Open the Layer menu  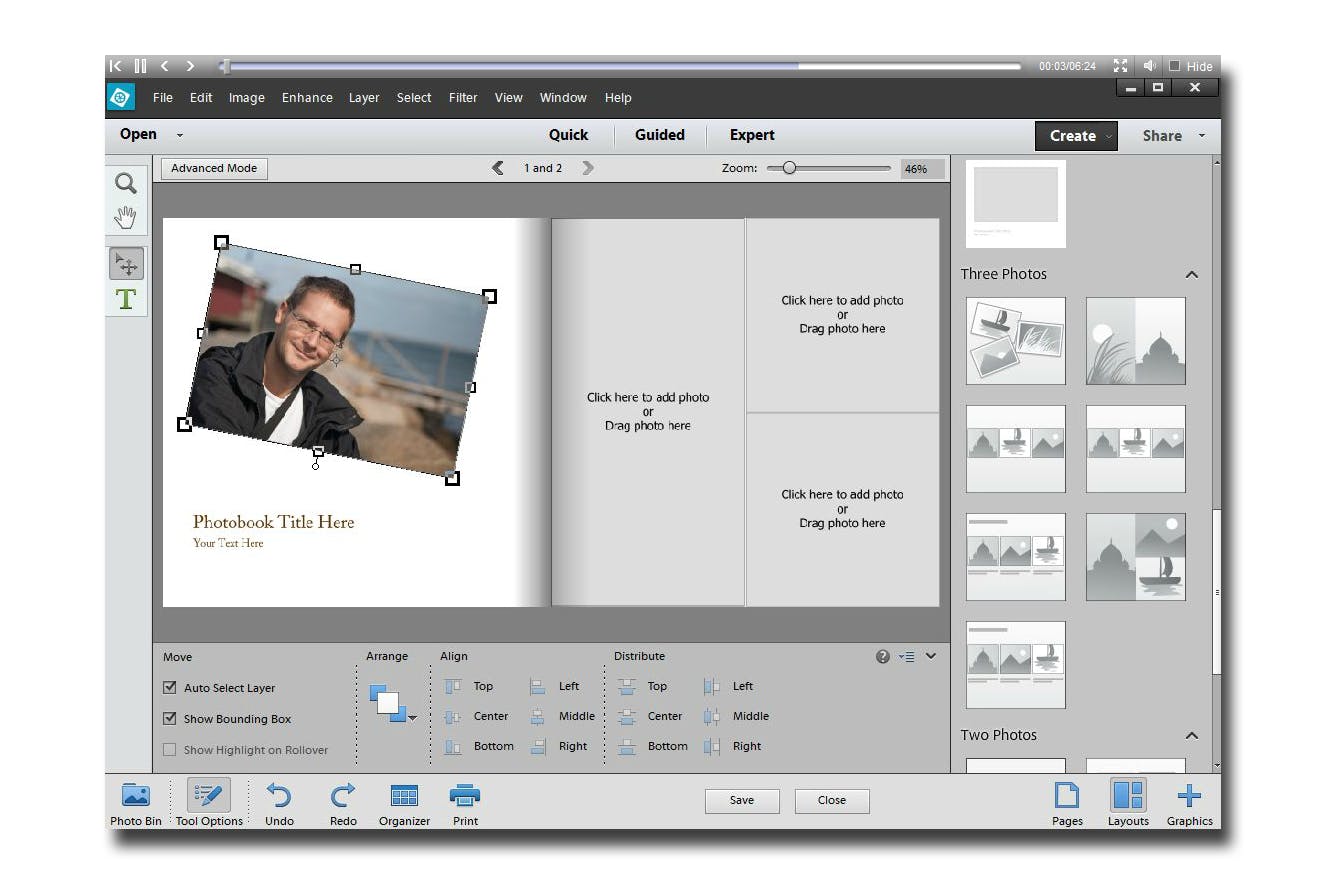pos(364,98)
